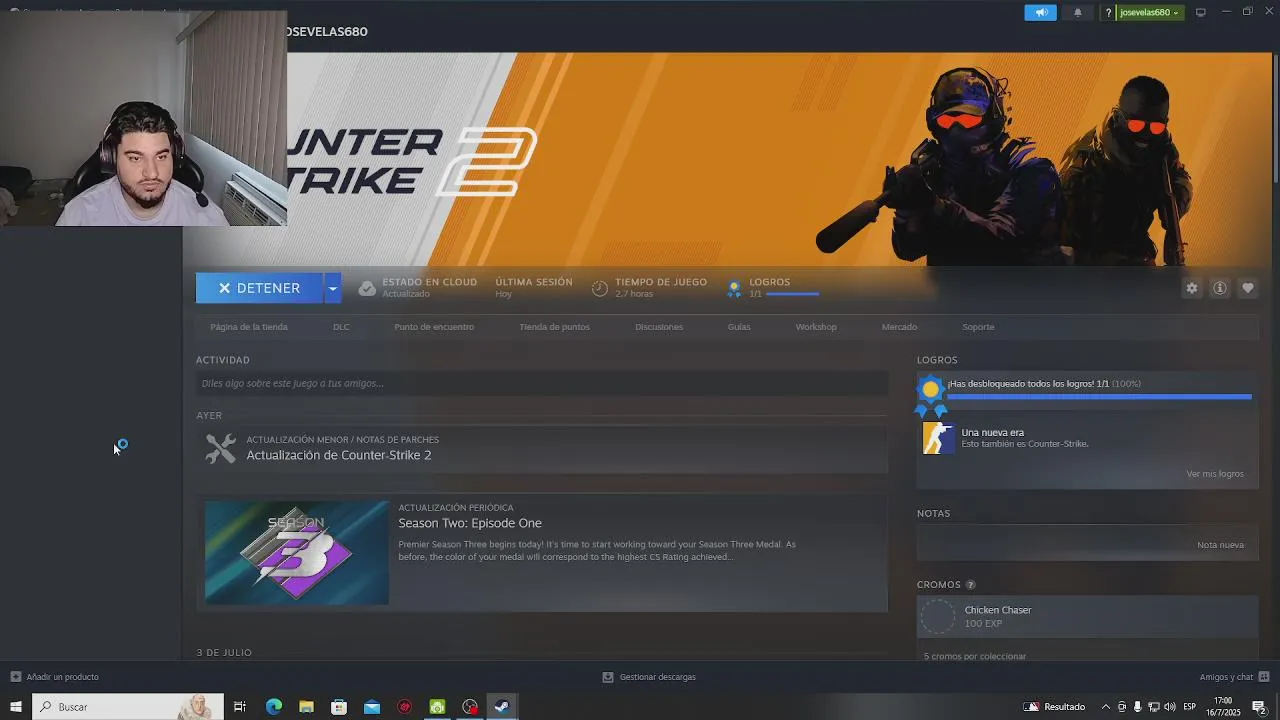Screen dimensions: 1280x720
Task: Open Gestionar descargas label
Action: tap(657, 677)
